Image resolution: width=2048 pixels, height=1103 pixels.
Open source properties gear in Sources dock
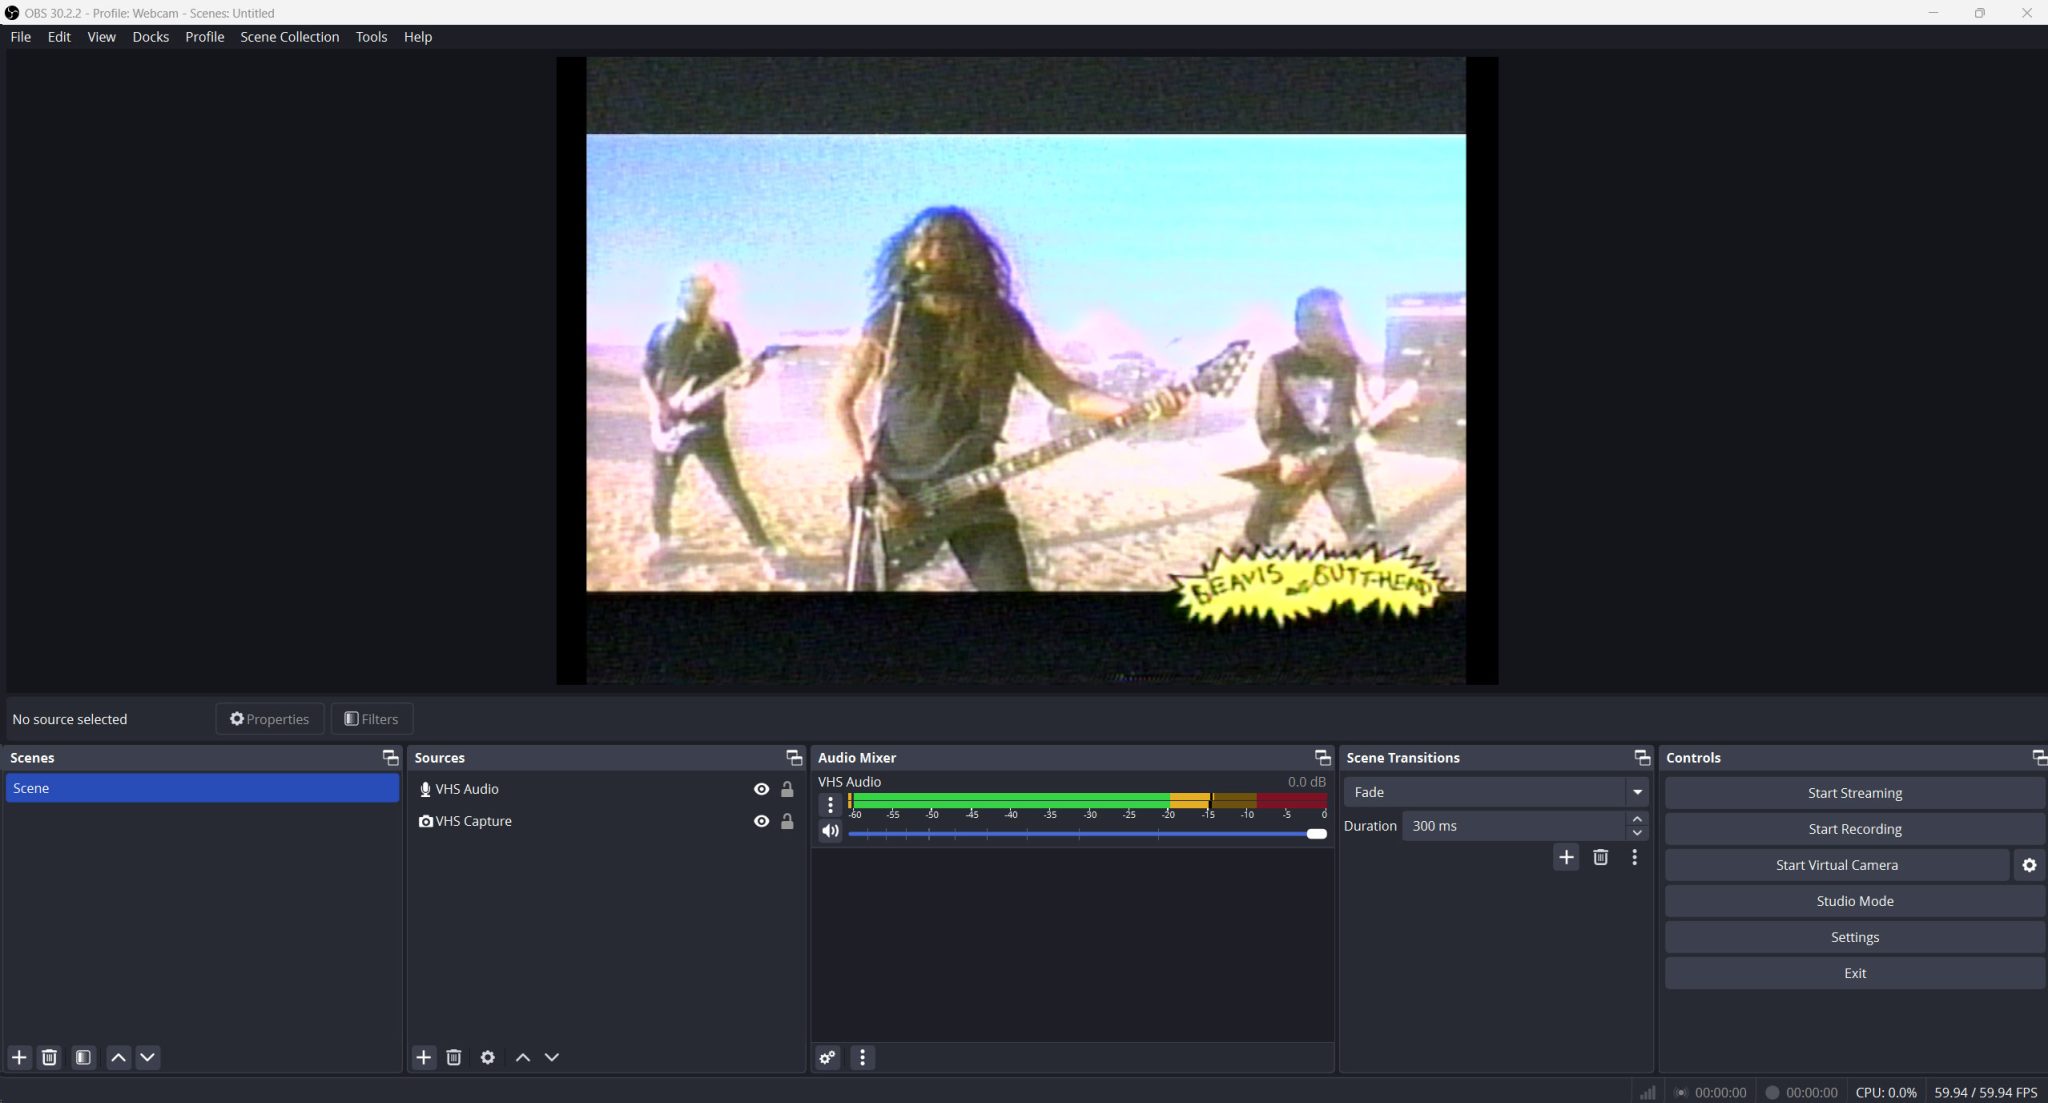click(487, 1057)
